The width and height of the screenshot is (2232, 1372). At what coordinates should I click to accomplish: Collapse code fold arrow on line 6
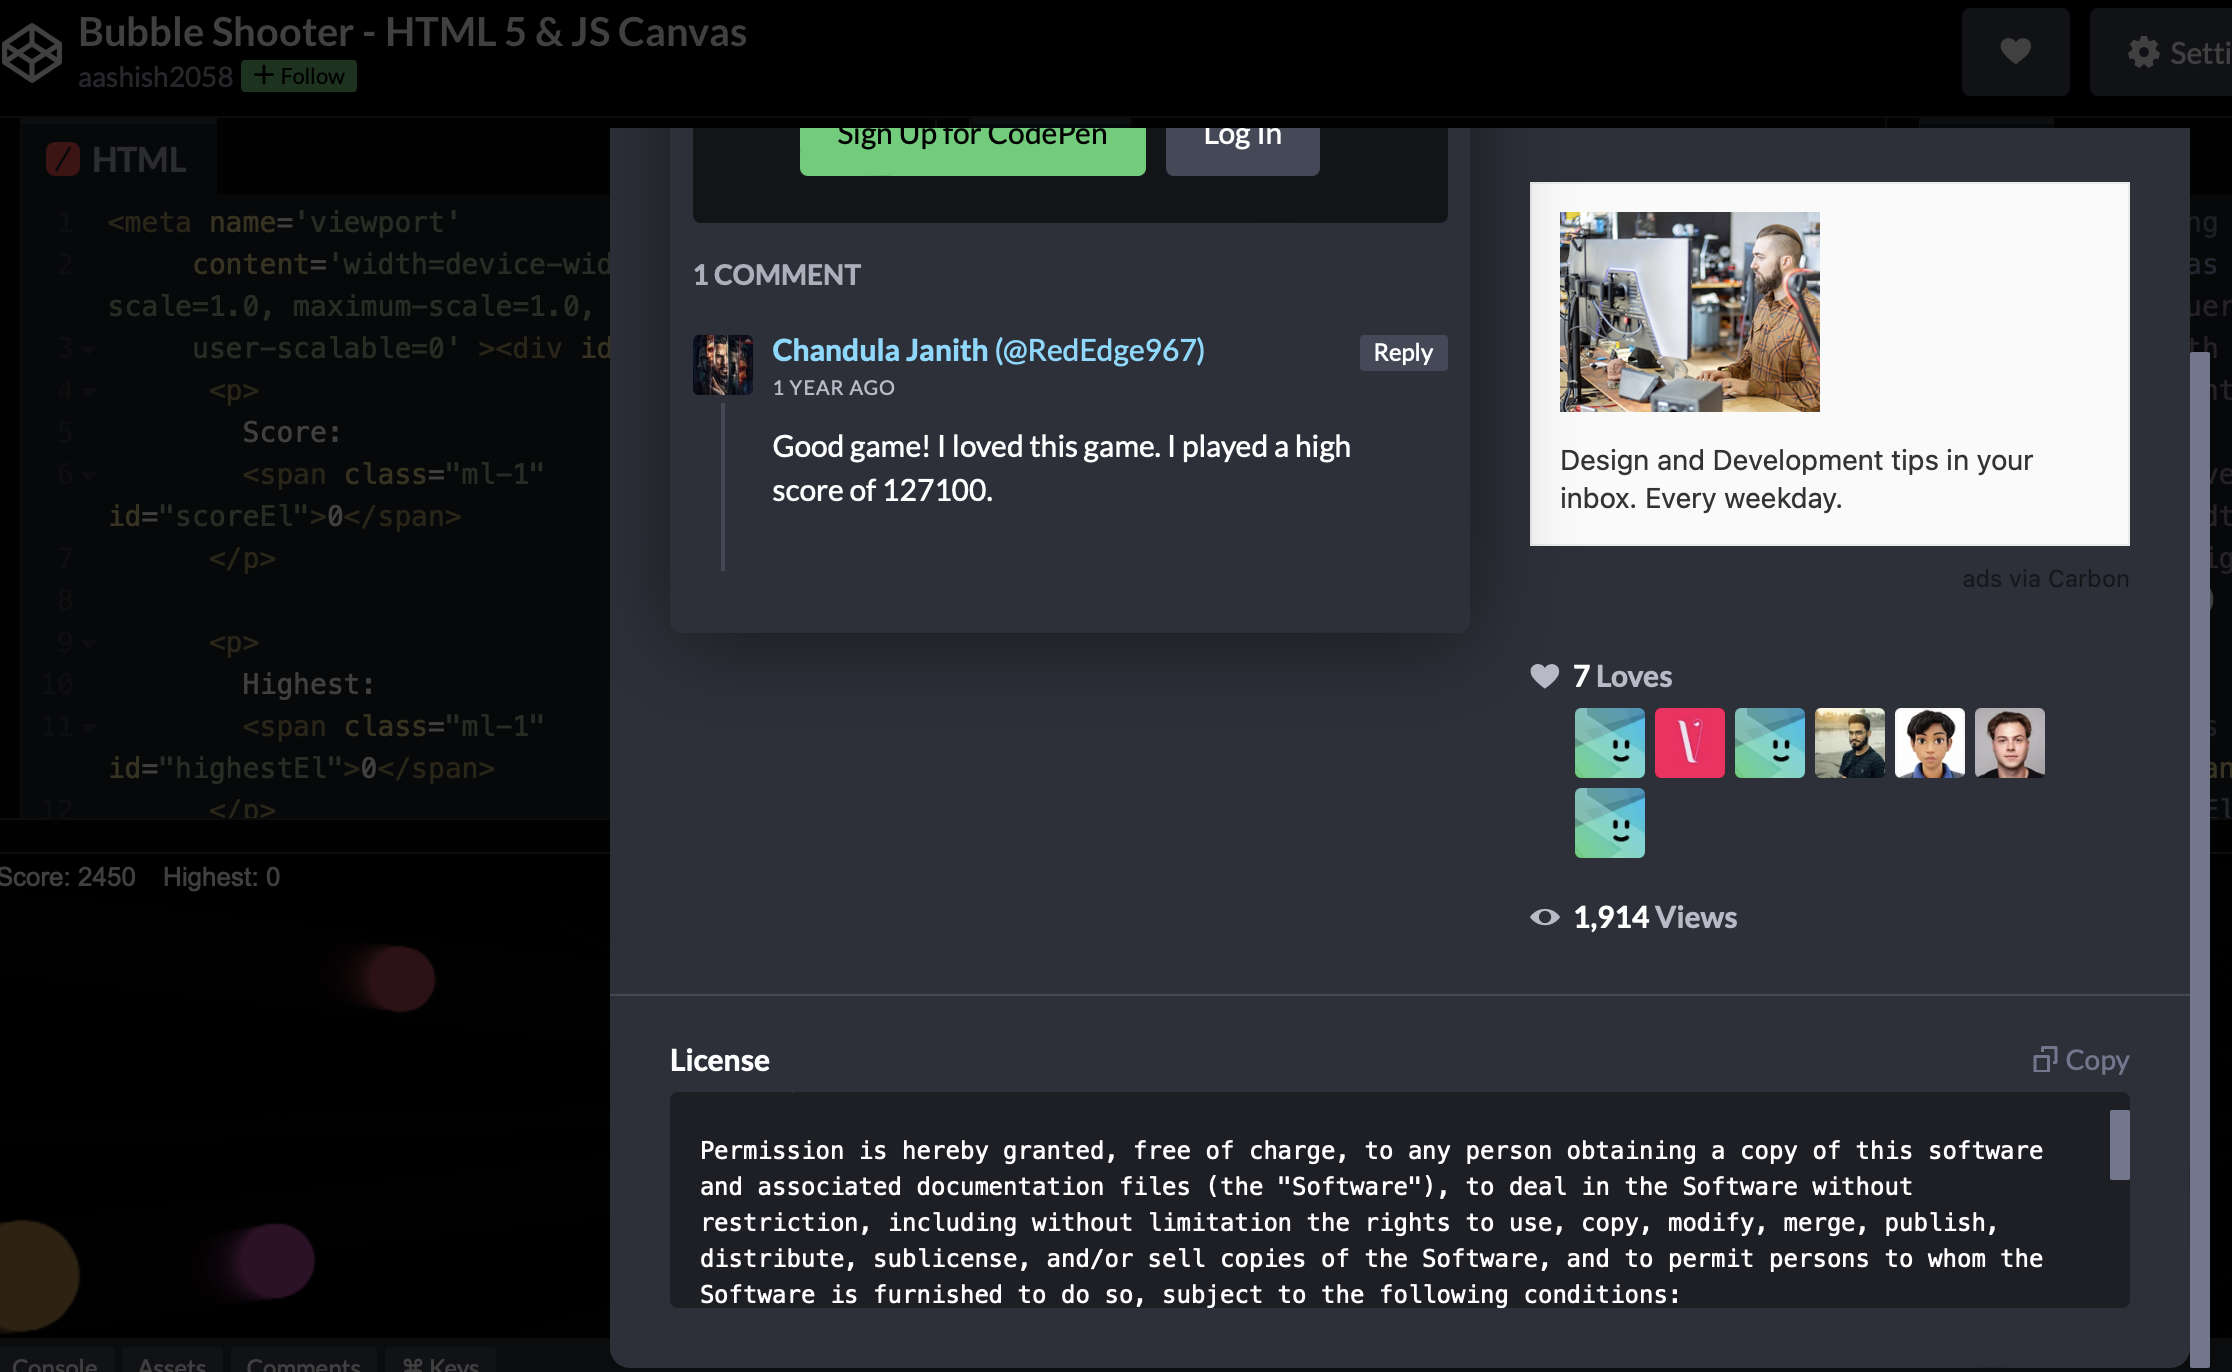[x=89, y=476]
